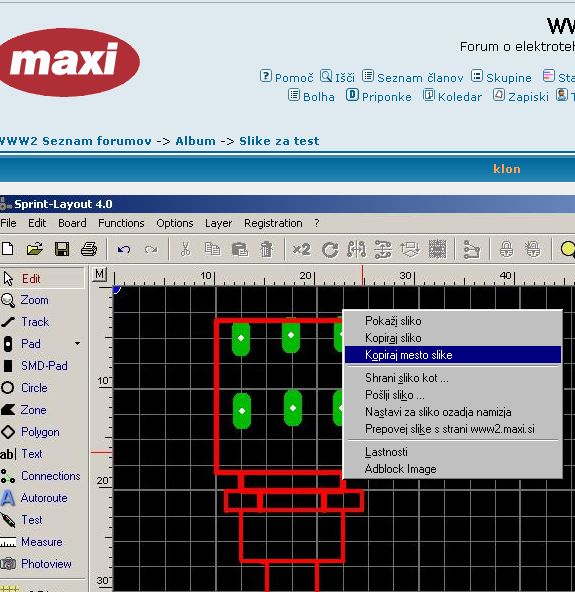Click the x2 duplicate icon

(x=301, y=249)
